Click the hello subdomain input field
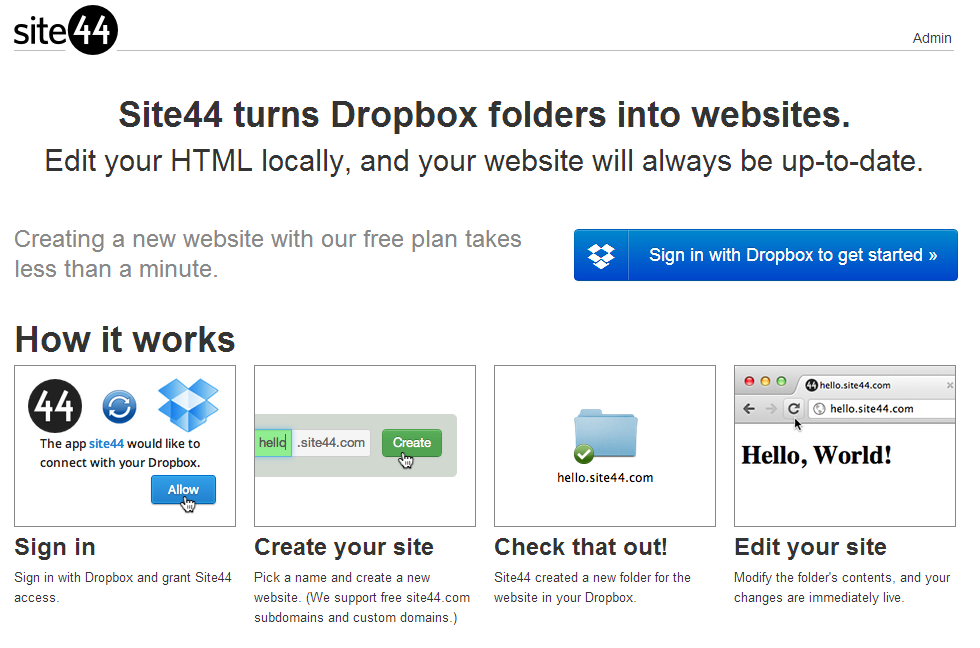The height and width of the screenshot is (648, 980). pos(273,442)
